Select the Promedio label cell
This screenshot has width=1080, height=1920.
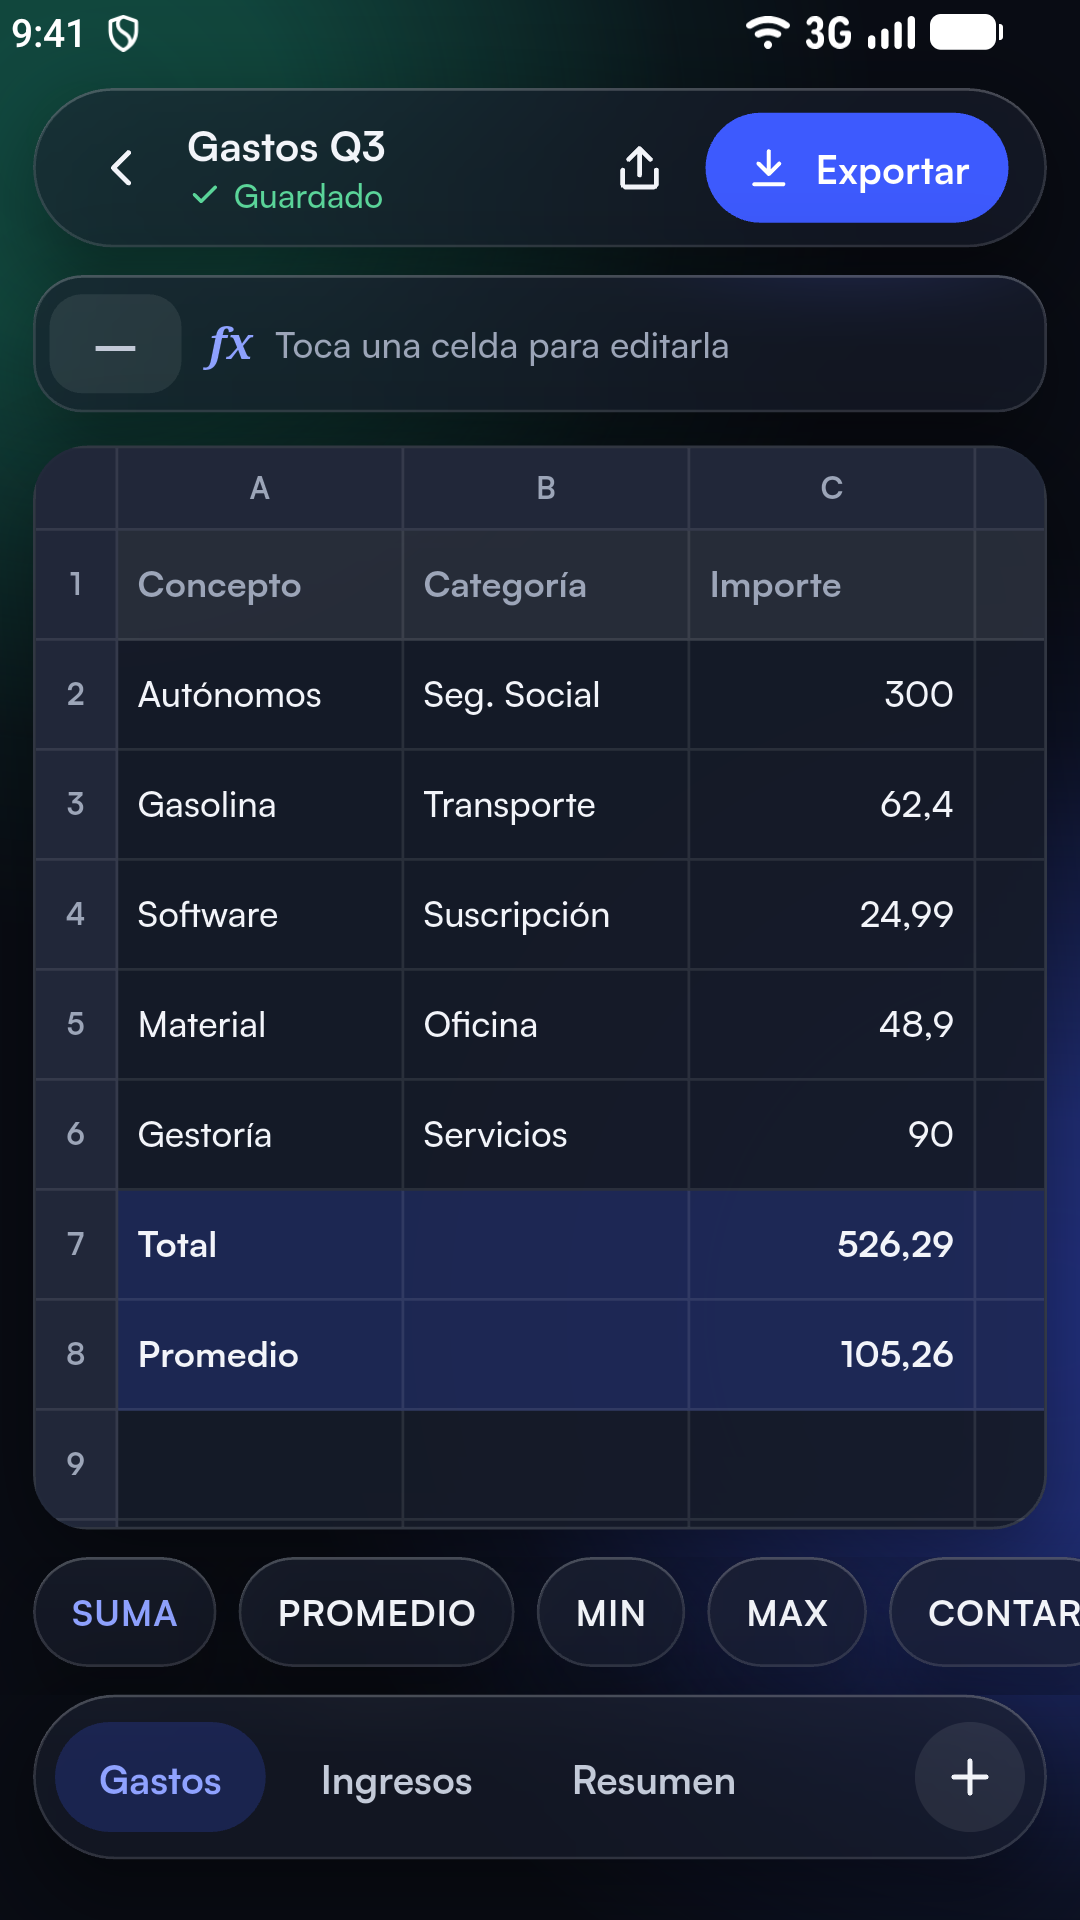click(260, 1354)
